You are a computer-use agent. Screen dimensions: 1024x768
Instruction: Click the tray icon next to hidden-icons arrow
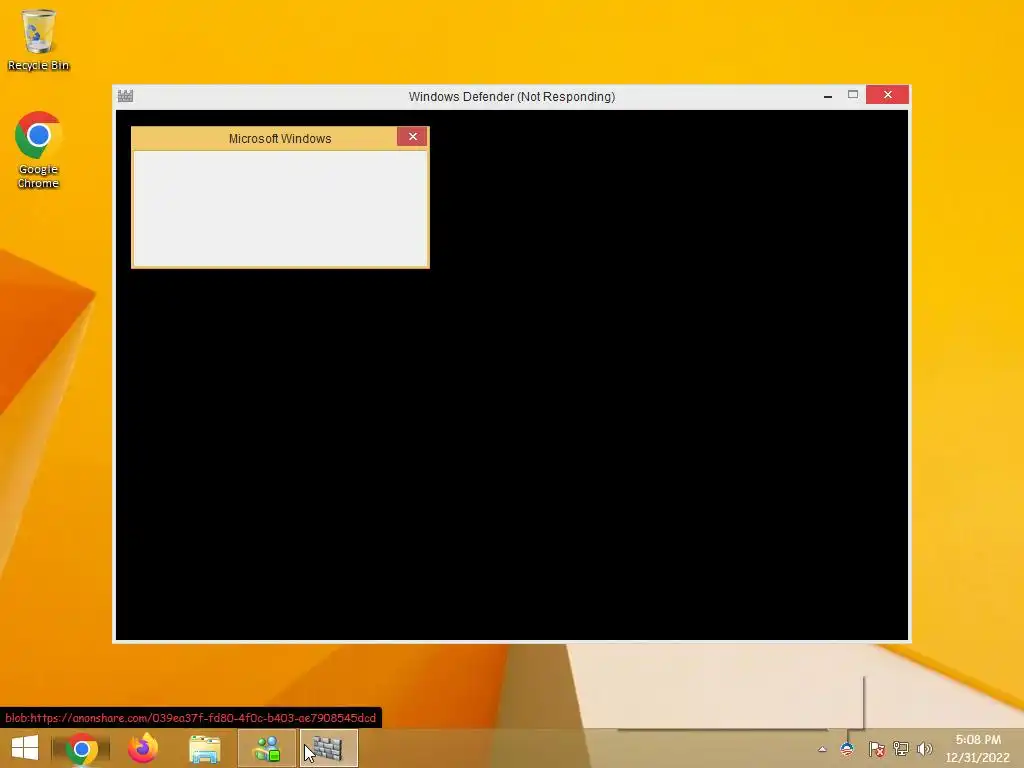point(847,749)
